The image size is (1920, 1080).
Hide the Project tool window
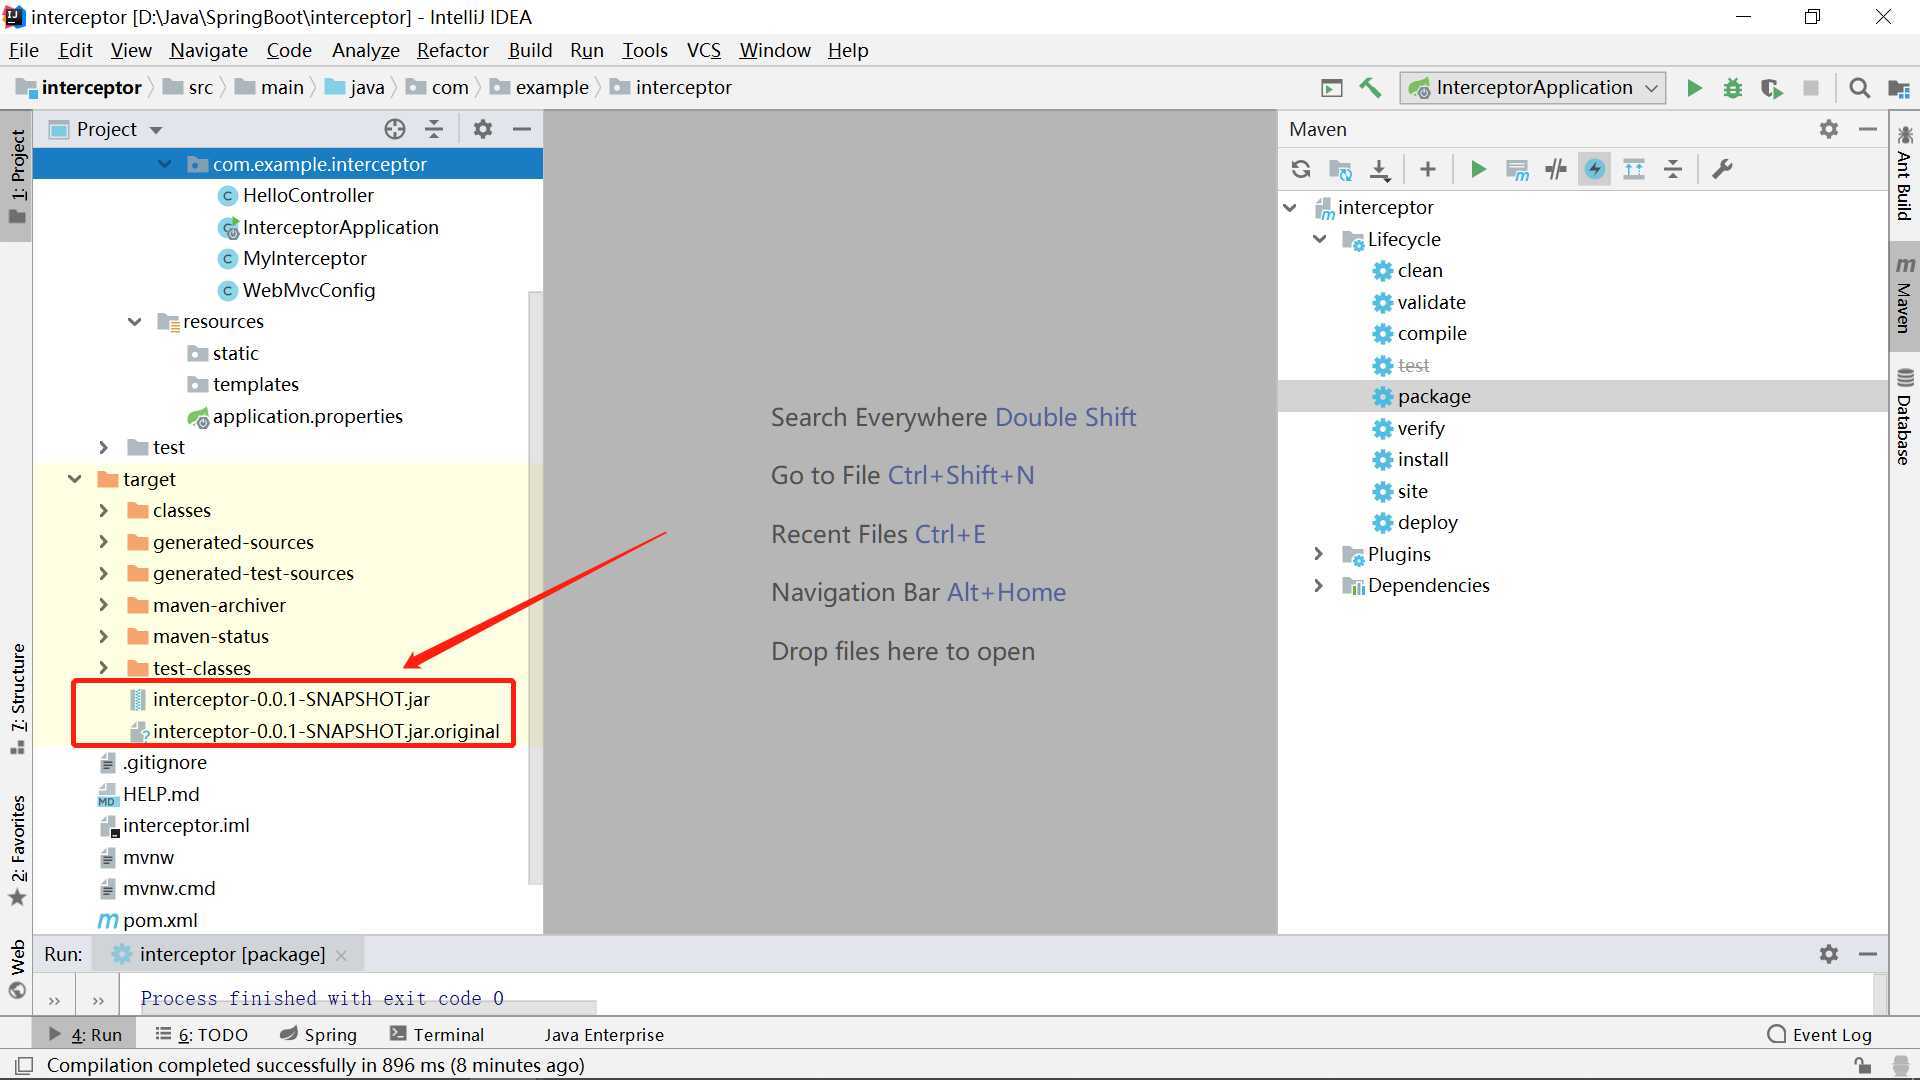point(521,129)
